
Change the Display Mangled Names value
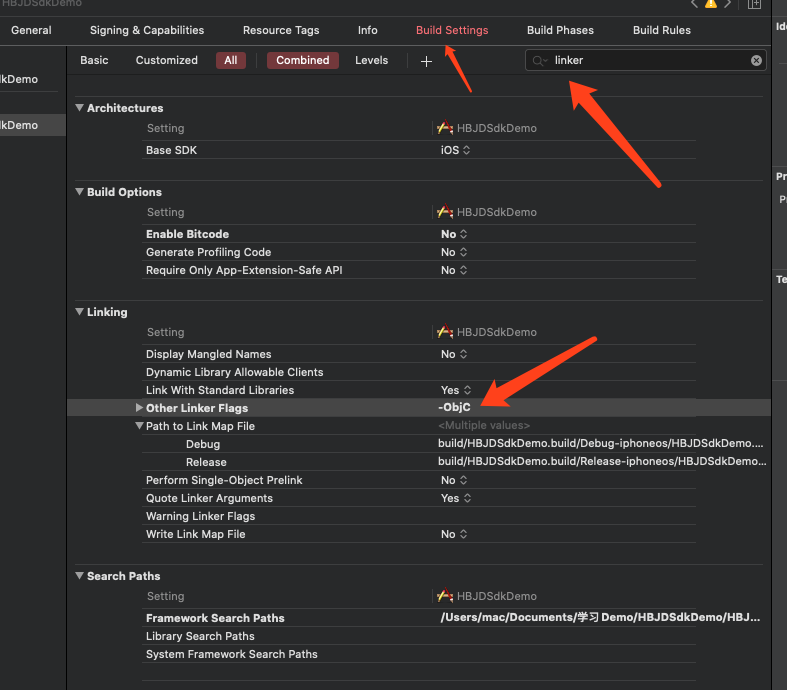coord(454,354)
